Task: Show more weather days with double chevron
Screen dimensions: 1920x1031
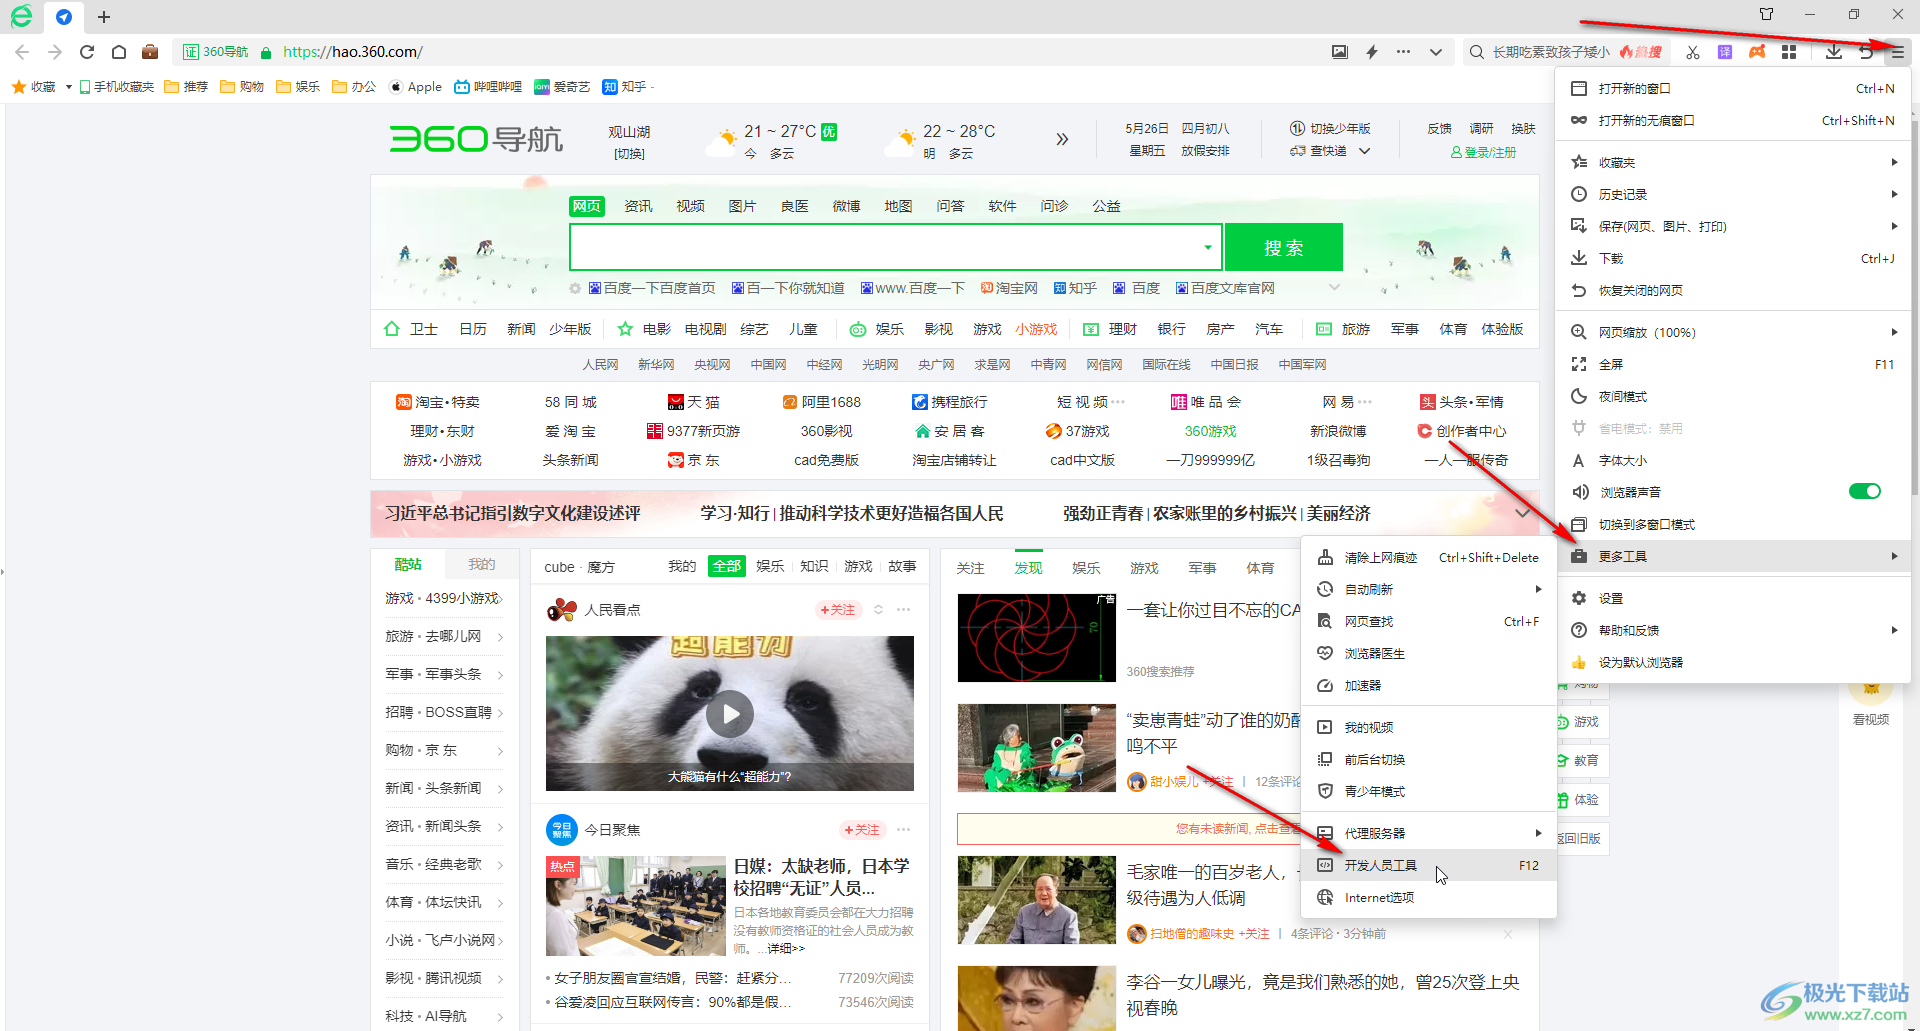Action: 1062,139
